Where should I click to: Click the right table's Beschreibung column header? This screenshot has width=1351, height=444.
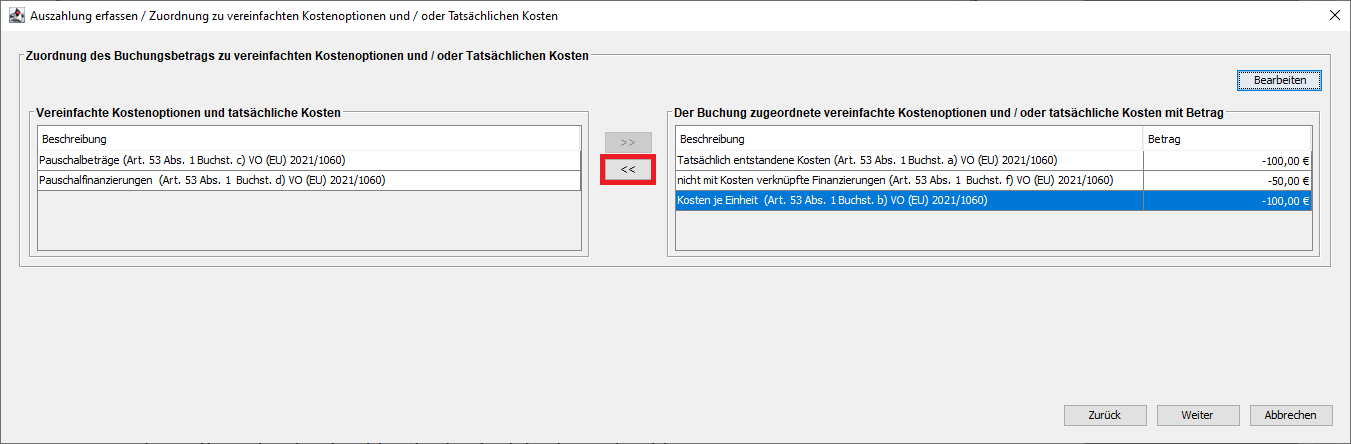point(908,139)
